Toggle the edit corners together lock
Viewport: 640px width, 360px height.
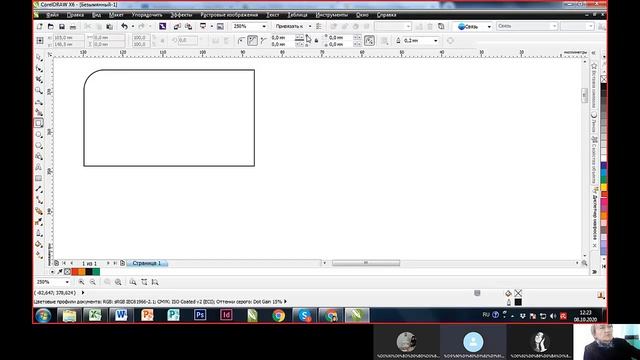pyautogui.click(x=316, y=40)
